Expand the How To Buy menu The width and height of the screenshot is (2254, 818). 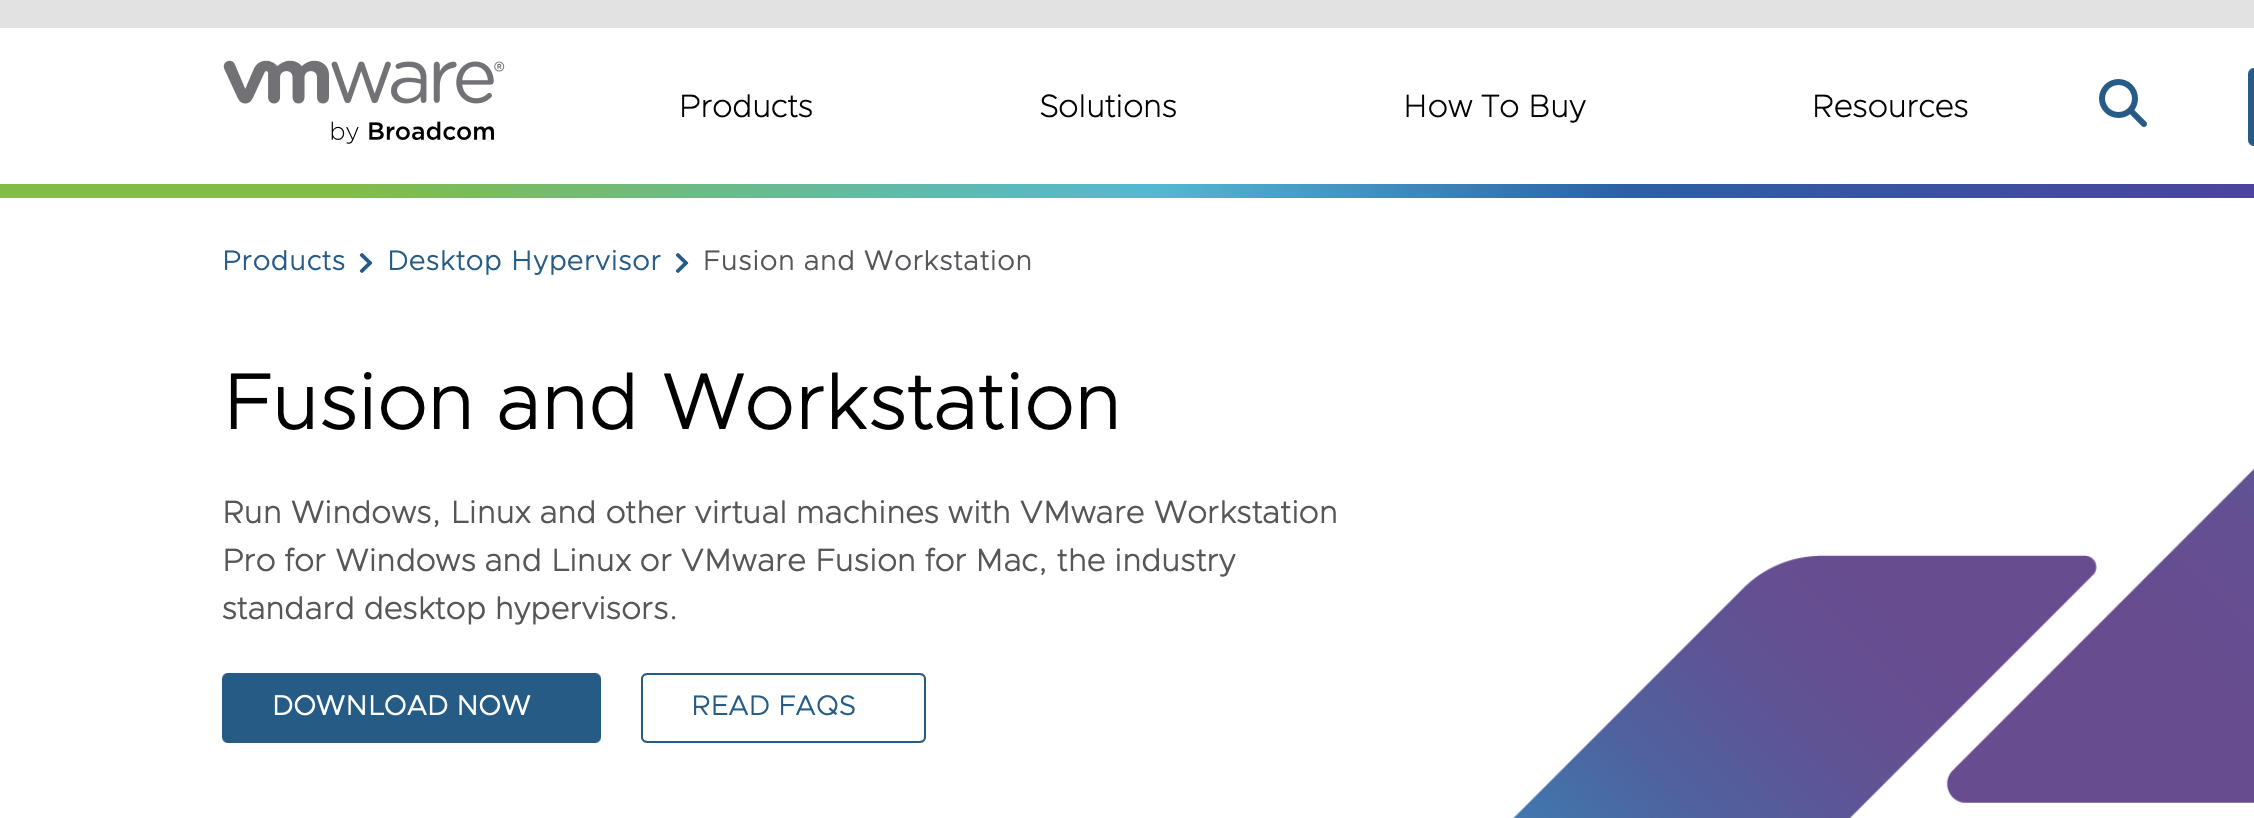coord(1494,106)
